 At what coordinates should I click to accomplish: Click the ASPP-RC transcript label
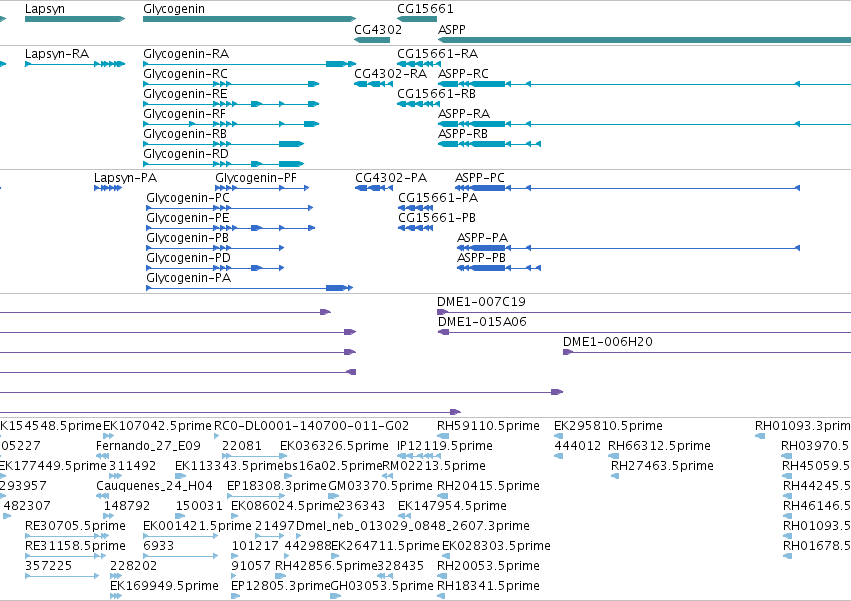(463, 74)
